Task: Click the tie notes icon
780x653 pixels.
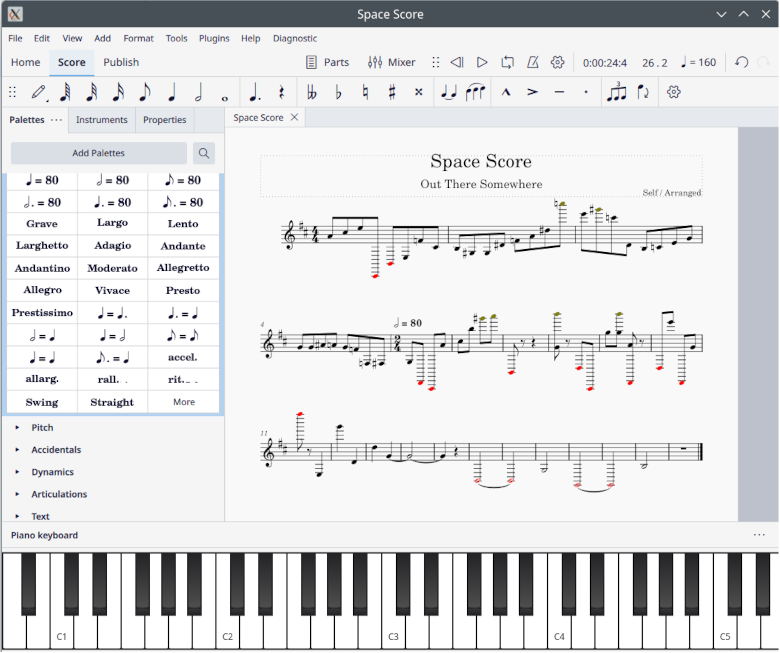Action: pyautogui.click(x=449, y=92)
